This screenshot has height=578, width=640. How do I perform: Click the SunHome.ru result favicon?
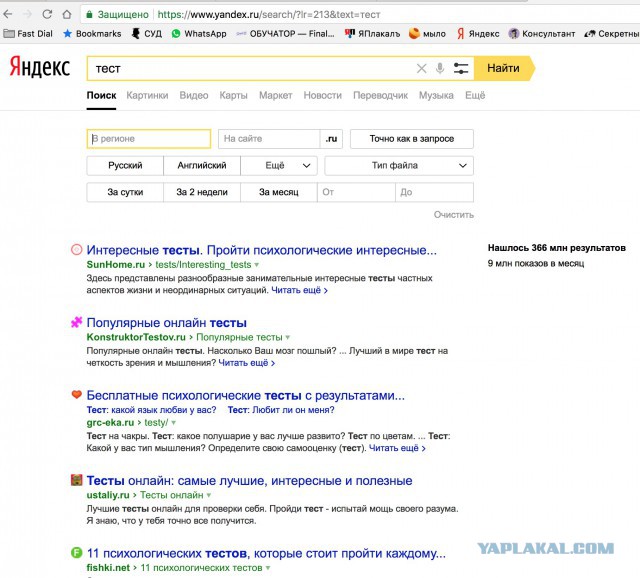(76, 249)
